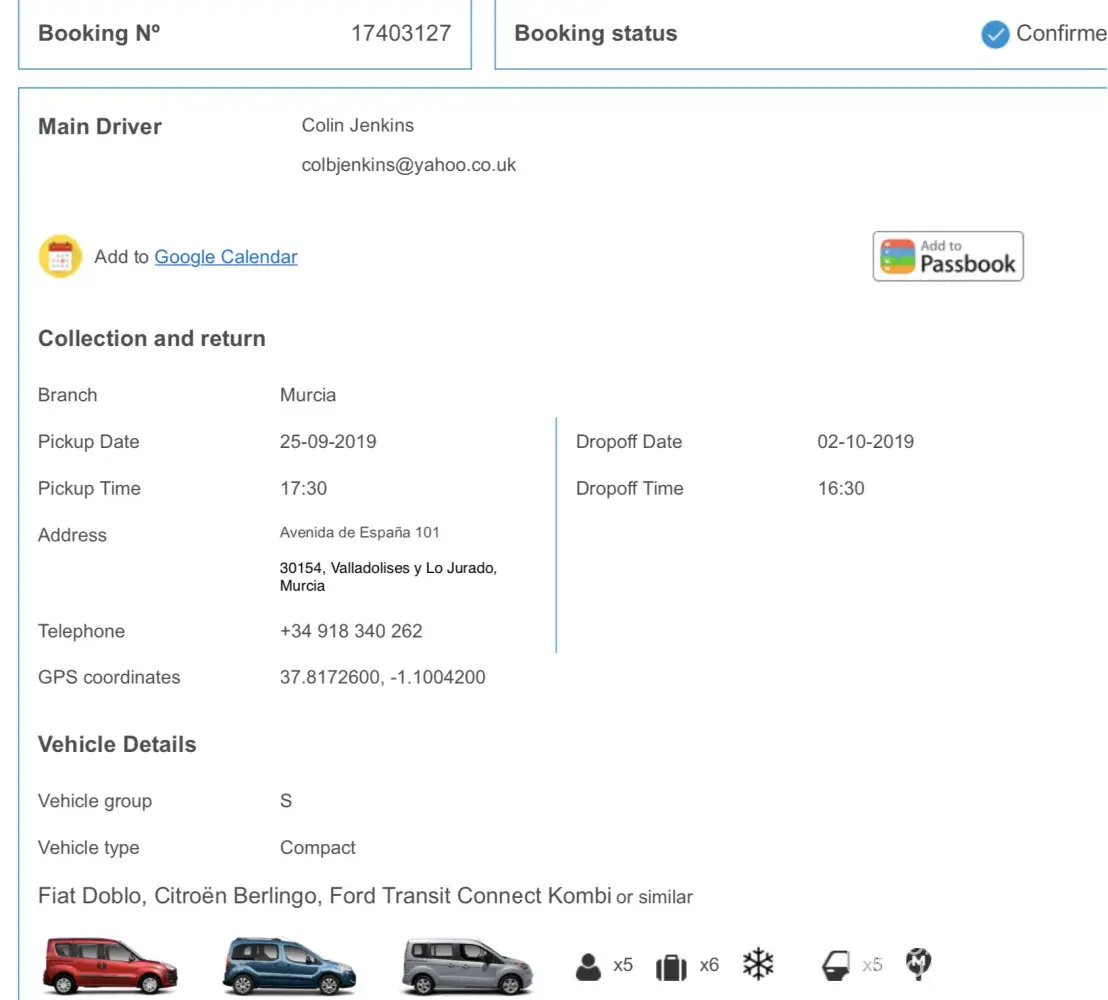Click the Google Calendar icon
The image size is (1108, 1000).
pos(60,257)
